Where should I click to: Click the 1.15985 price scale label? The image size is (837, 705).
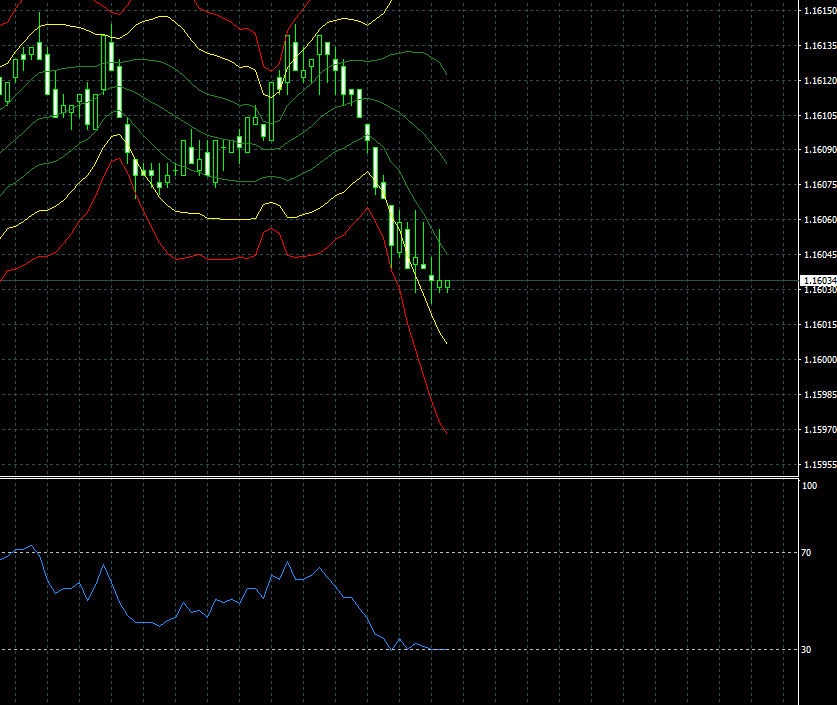click(820, 394)
